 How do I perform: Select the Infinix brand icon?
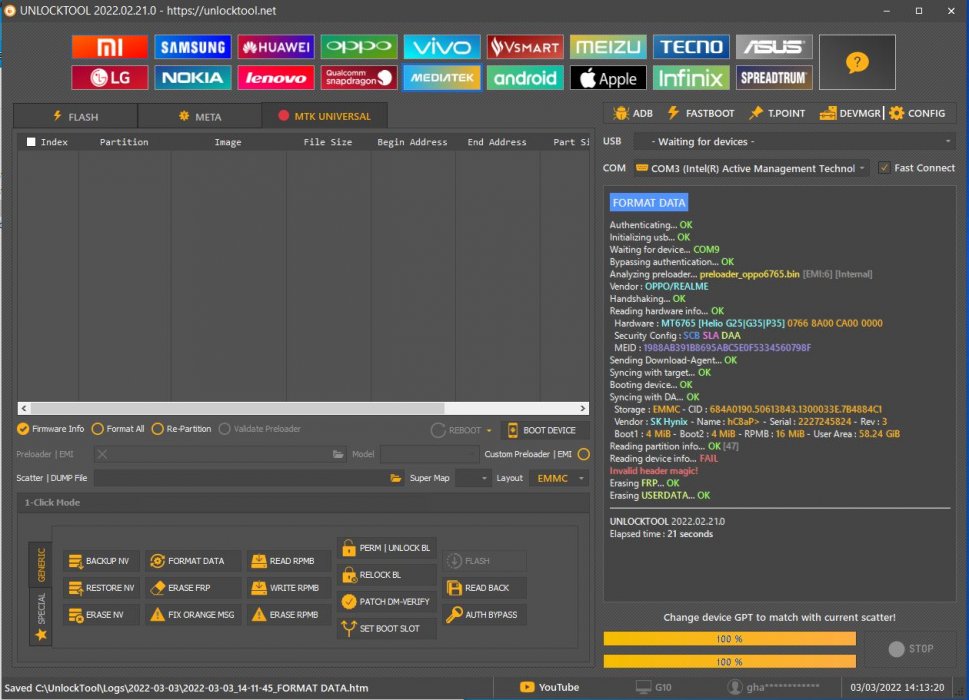691,78
